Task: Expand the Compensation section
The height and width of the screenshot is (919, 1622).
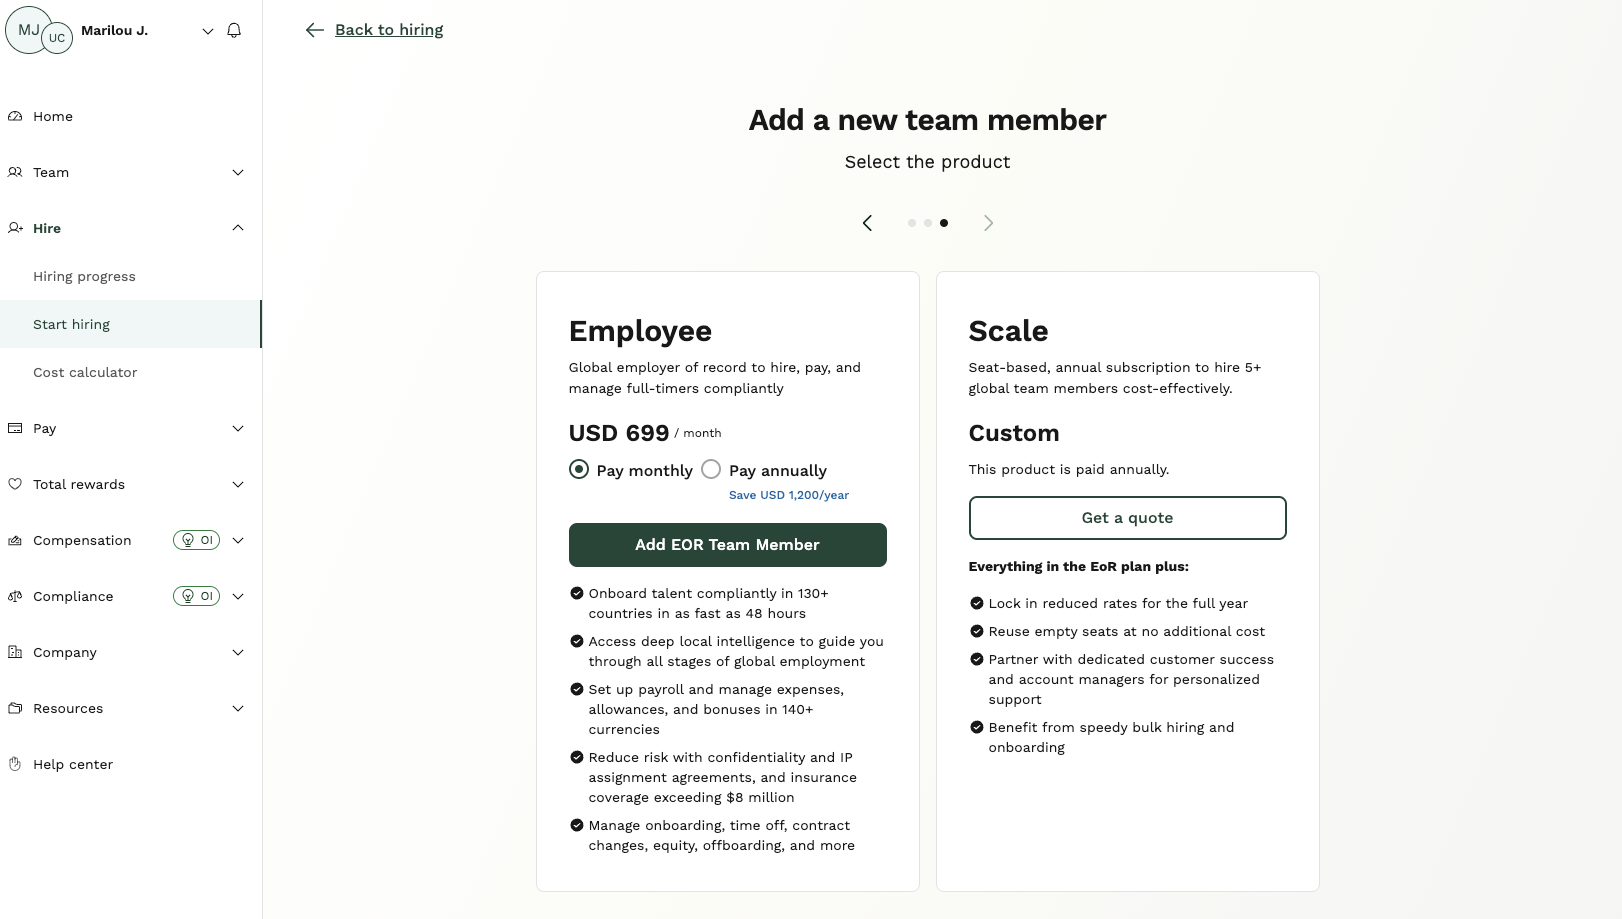Action: point(237,540)
